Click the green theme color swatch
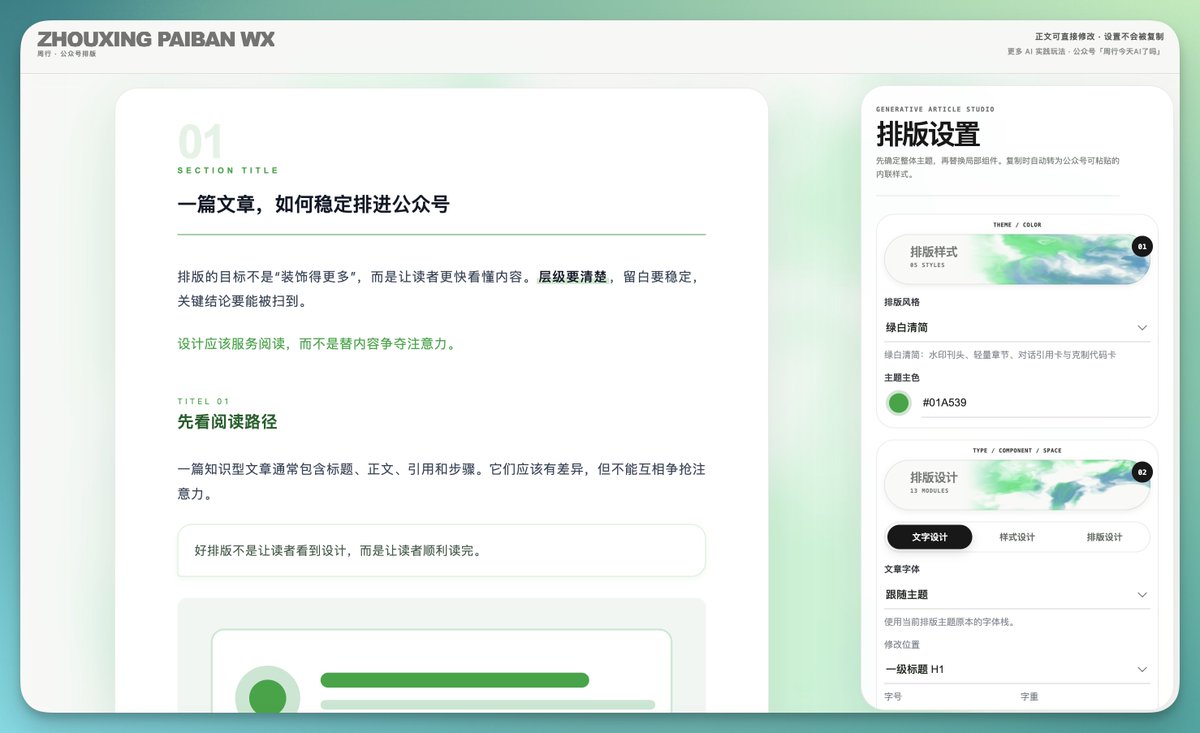This screenshot has width=1200, height=733. (x=899, y=403)
